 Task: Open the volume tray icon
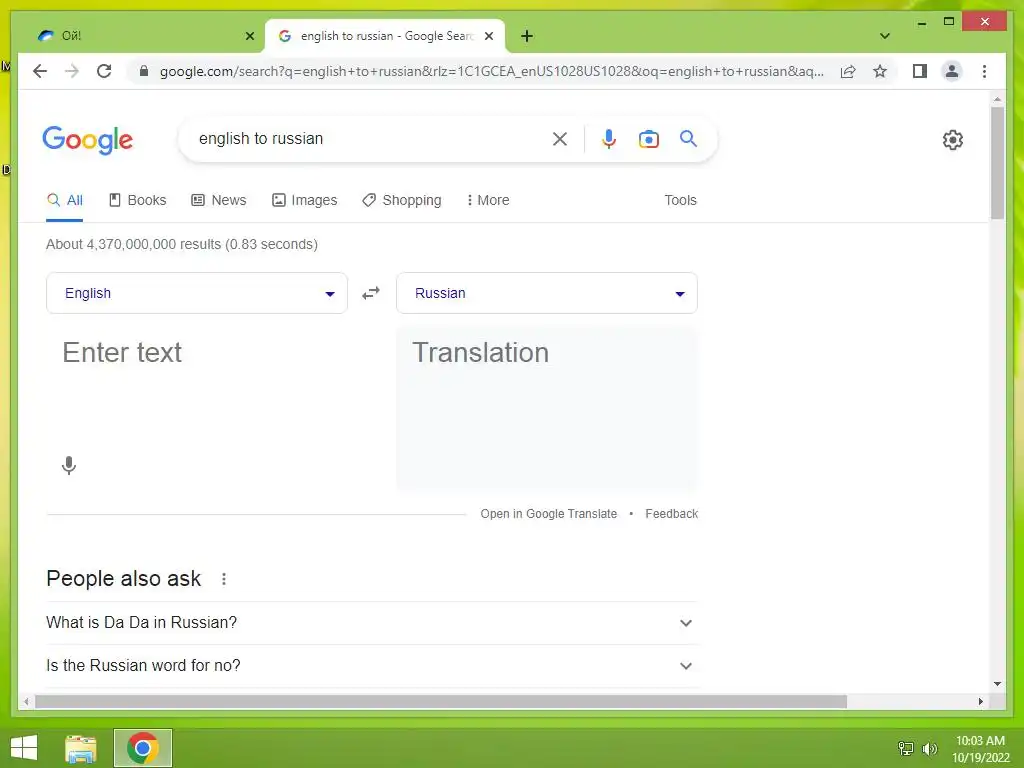click(930, 748)
